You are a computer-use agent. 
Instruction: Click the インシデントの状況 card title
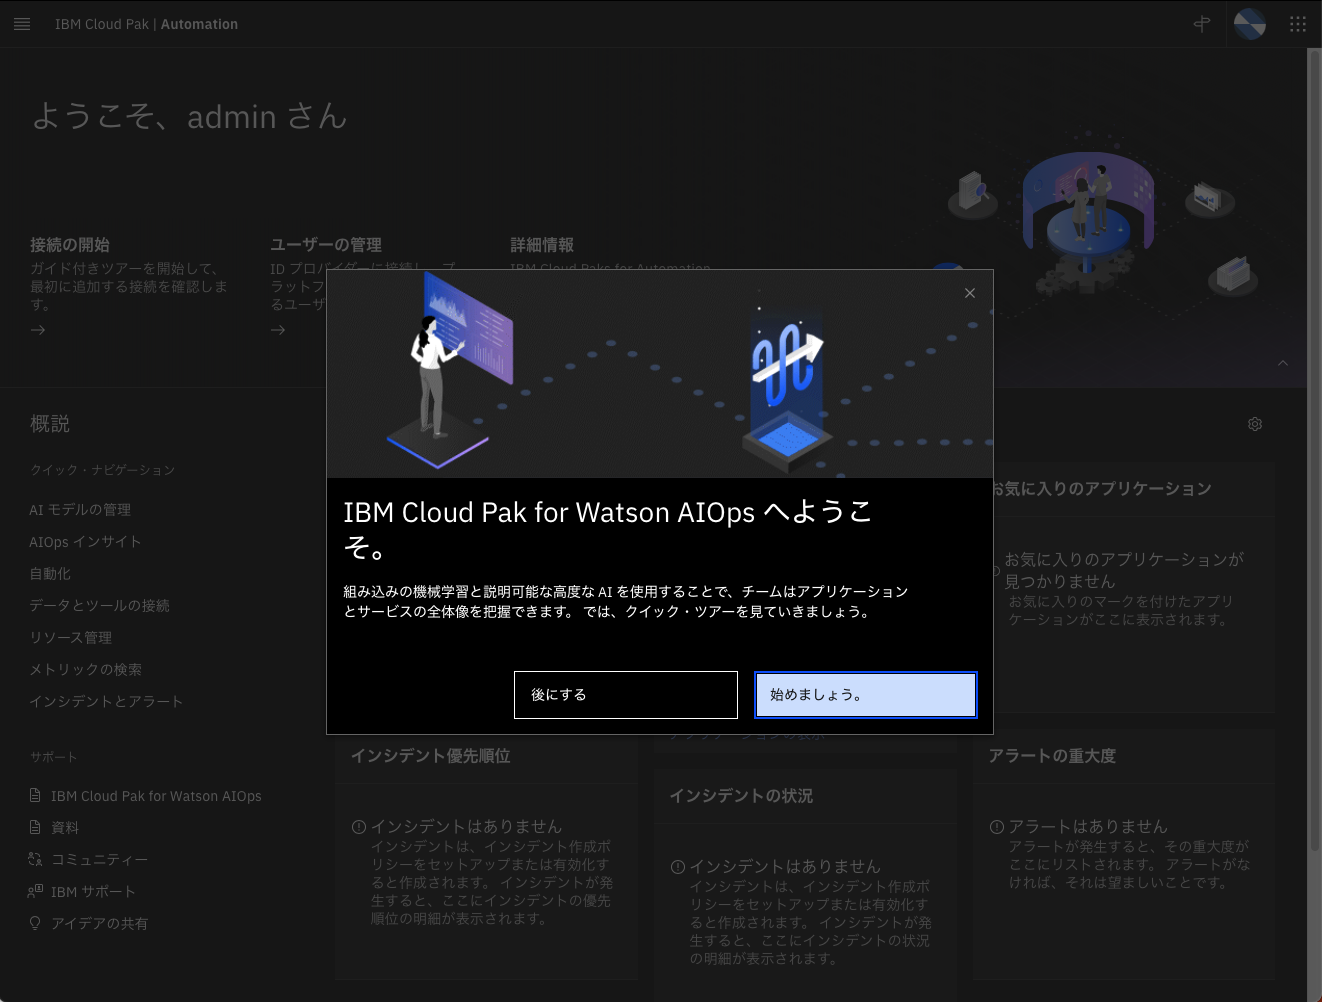[x=741, y=796]
